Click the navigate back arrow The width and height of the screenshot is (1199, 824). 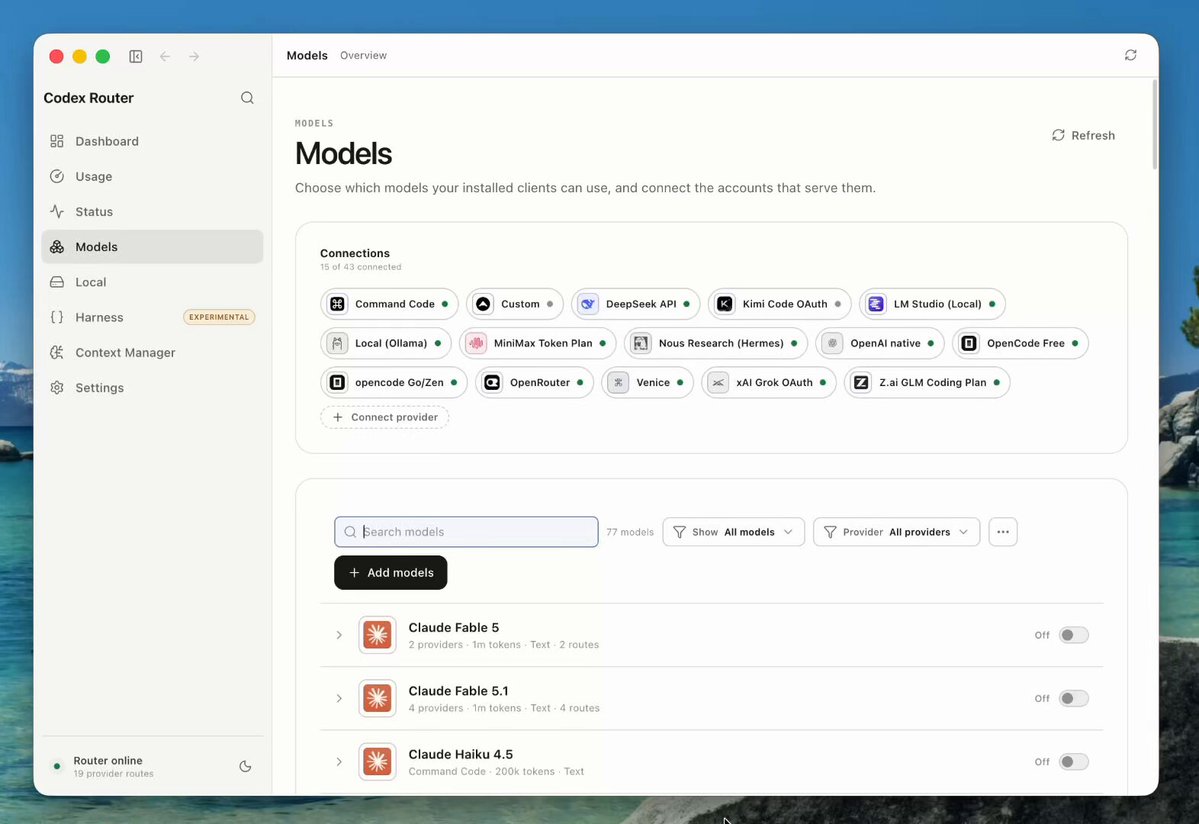tap(165, 57)
